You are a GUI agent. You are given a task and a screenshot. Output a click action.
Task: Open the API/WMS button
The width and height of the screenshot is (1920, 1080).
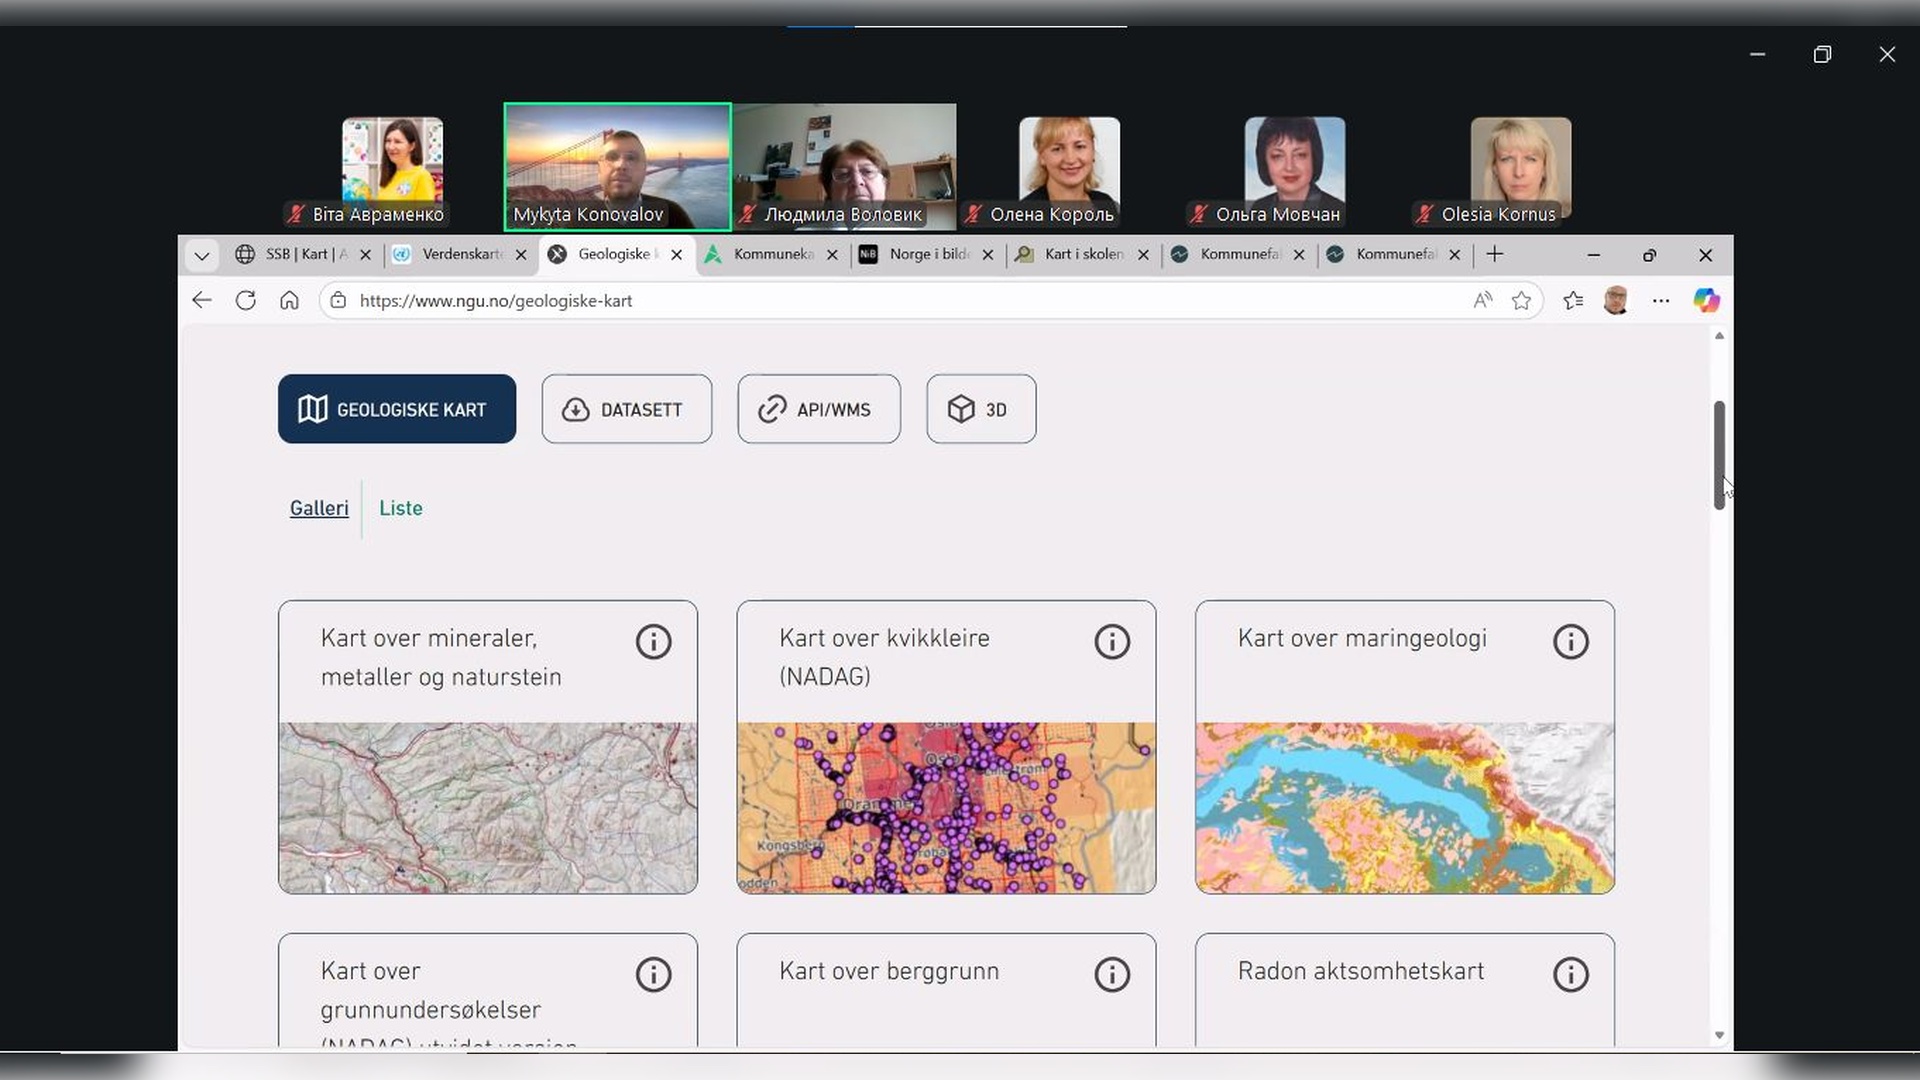818,409
